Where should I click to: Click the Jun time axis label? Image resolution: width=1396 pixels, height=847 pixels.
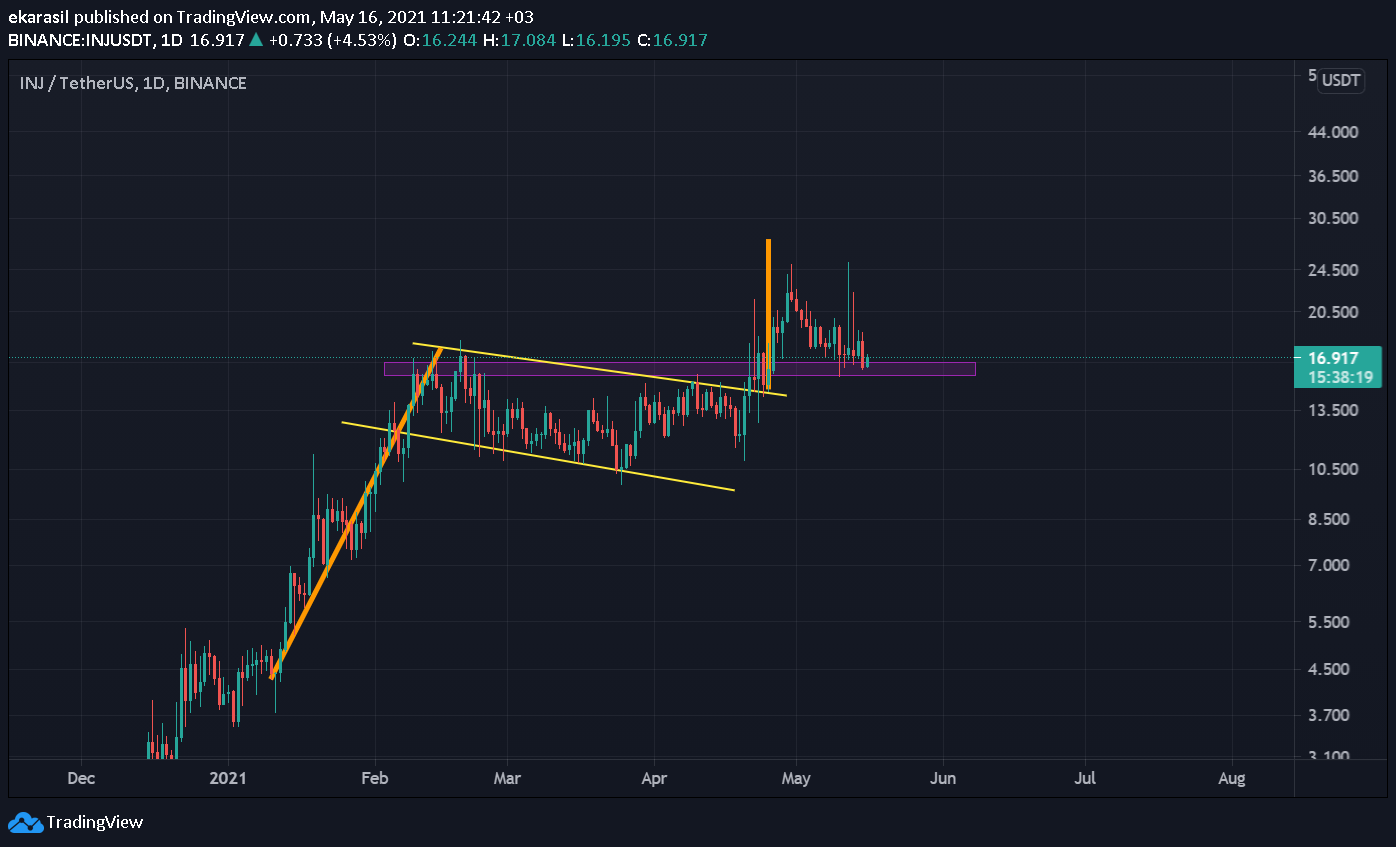pyautogui.click(x=943, y=778)
